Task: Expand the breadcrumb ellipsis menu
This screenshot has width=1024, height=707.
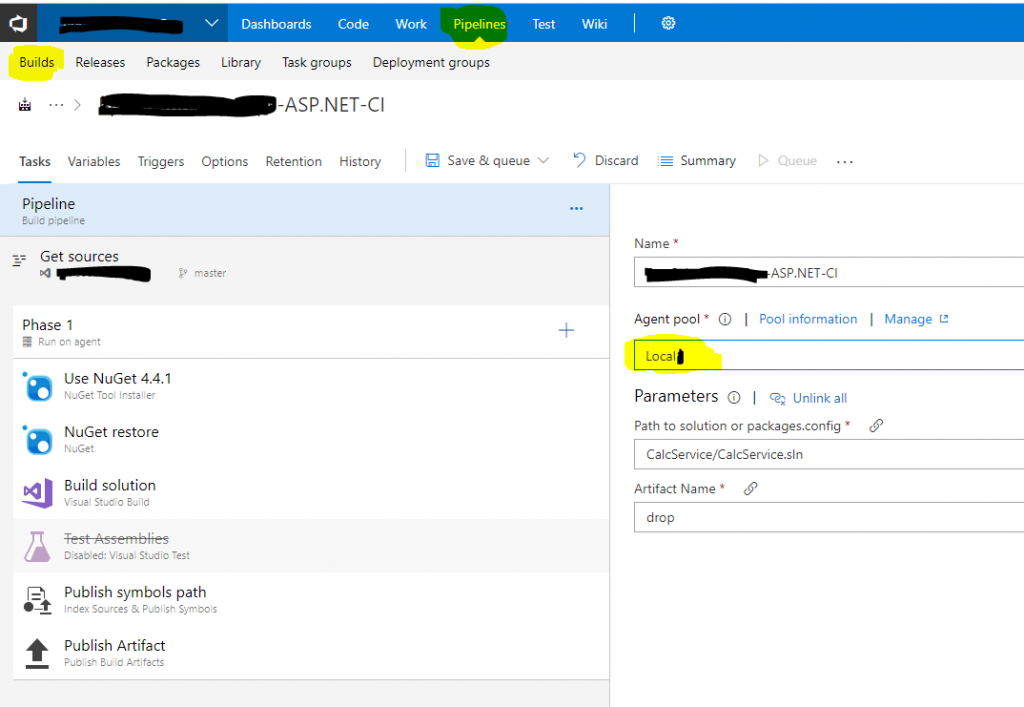Action: 56,103
